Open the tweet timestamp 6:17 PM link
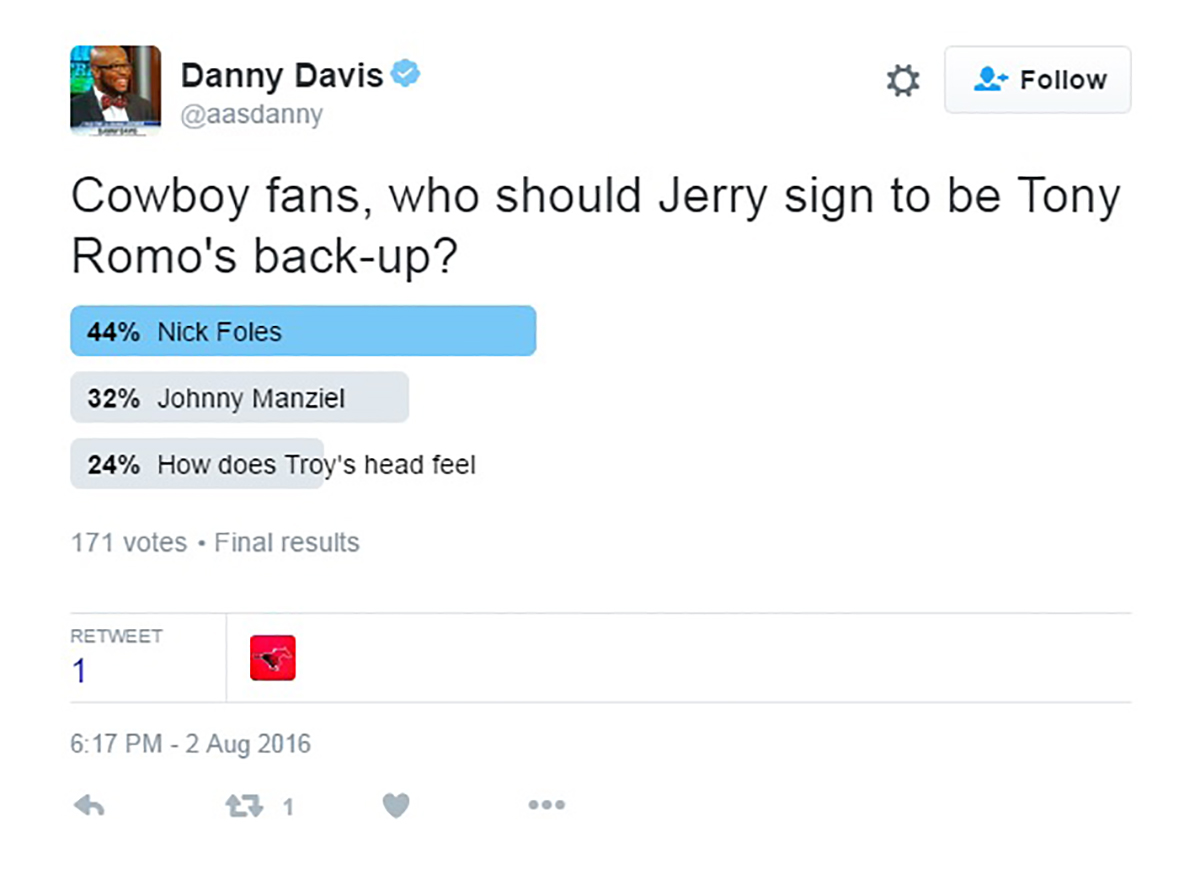Viewport: 1200px width, 874px height. [190, 744]
